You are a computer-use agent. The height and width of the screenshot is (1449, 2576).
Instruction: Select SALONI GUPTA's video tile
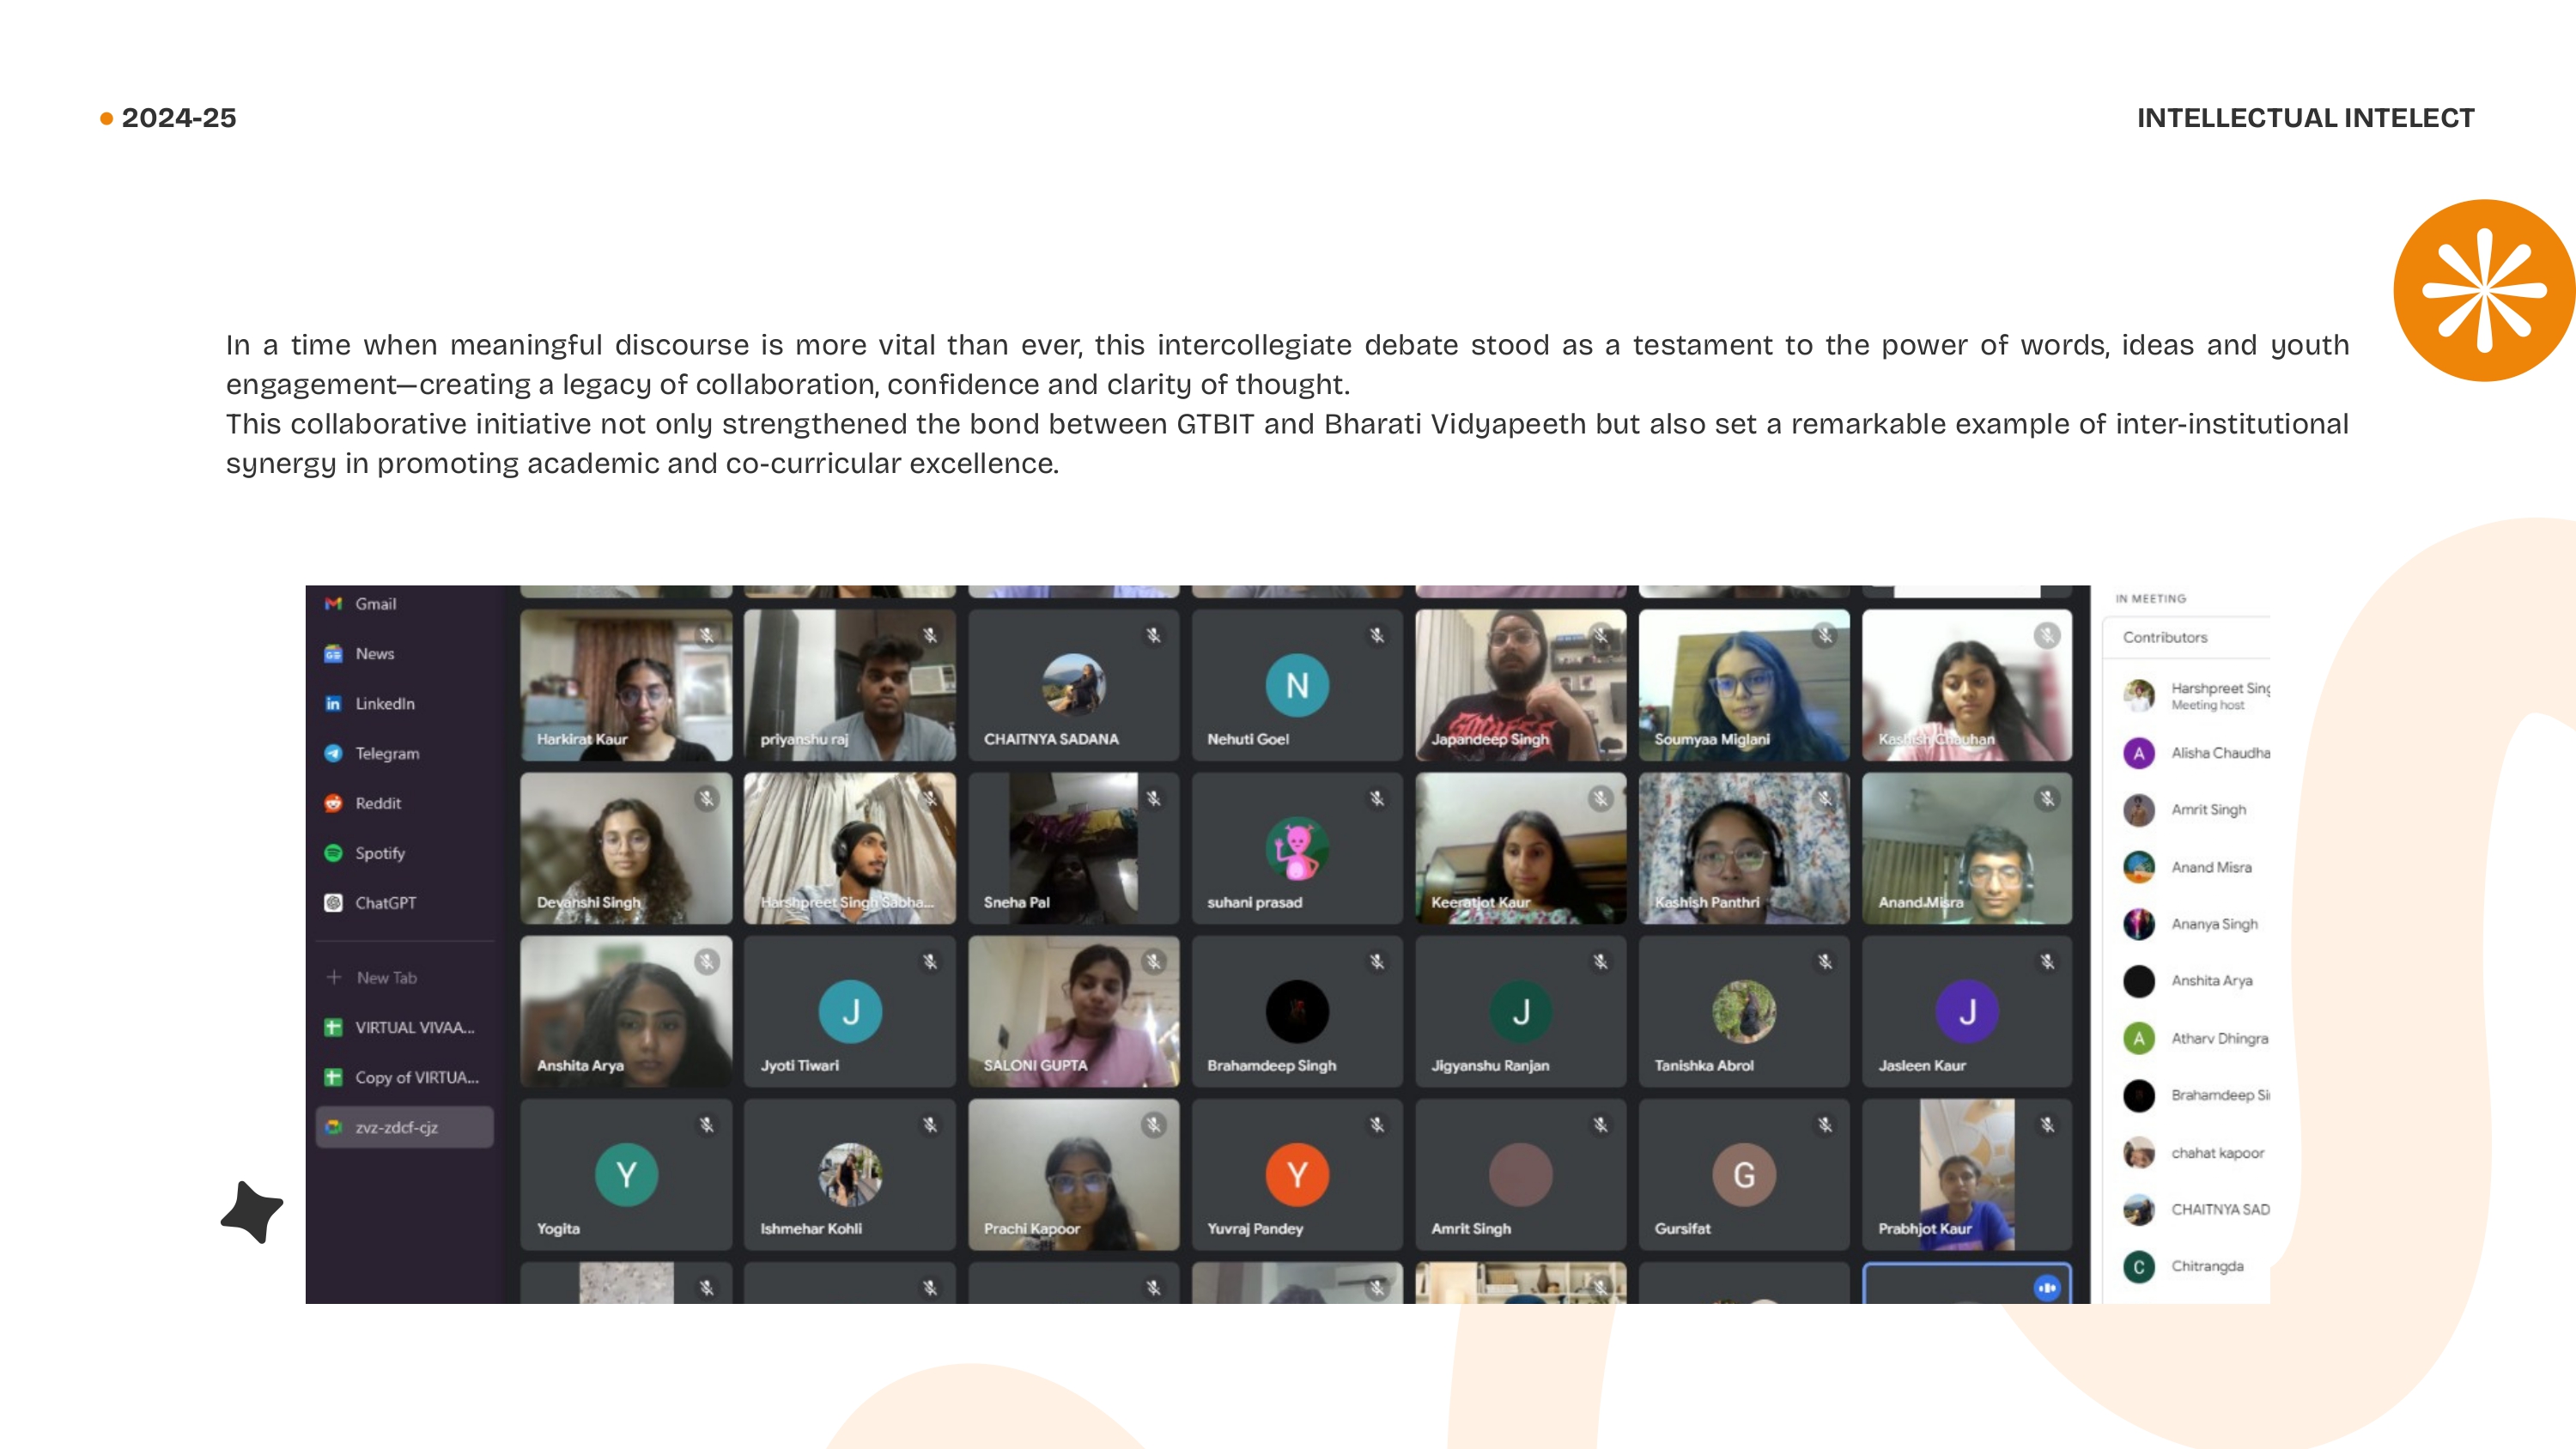[1074, 1011]
